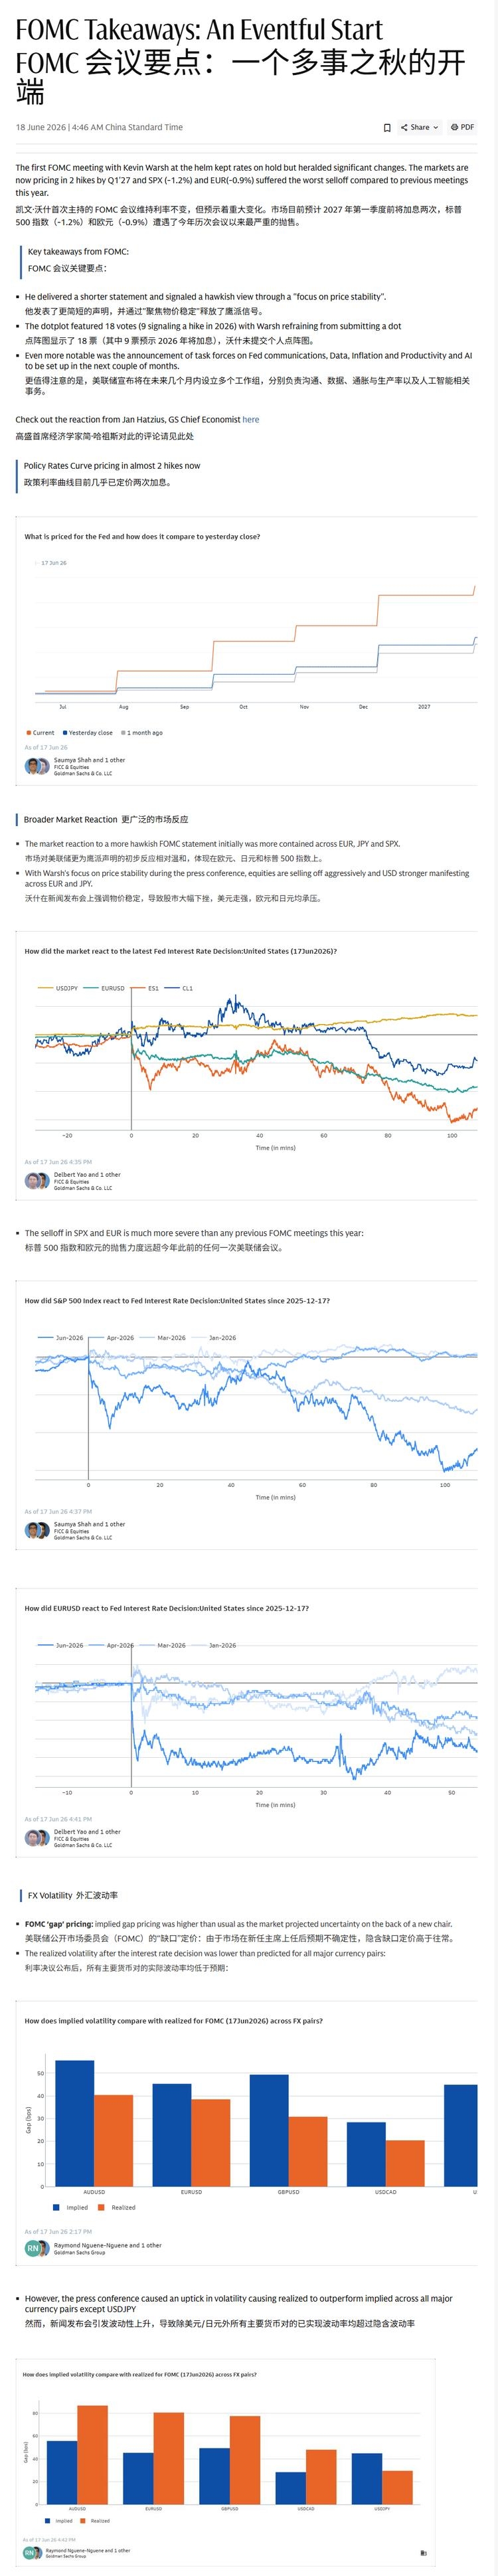Screen dimensions: 498x2576
Task: Export the article as PDF
Action: (x=462, y=127)
